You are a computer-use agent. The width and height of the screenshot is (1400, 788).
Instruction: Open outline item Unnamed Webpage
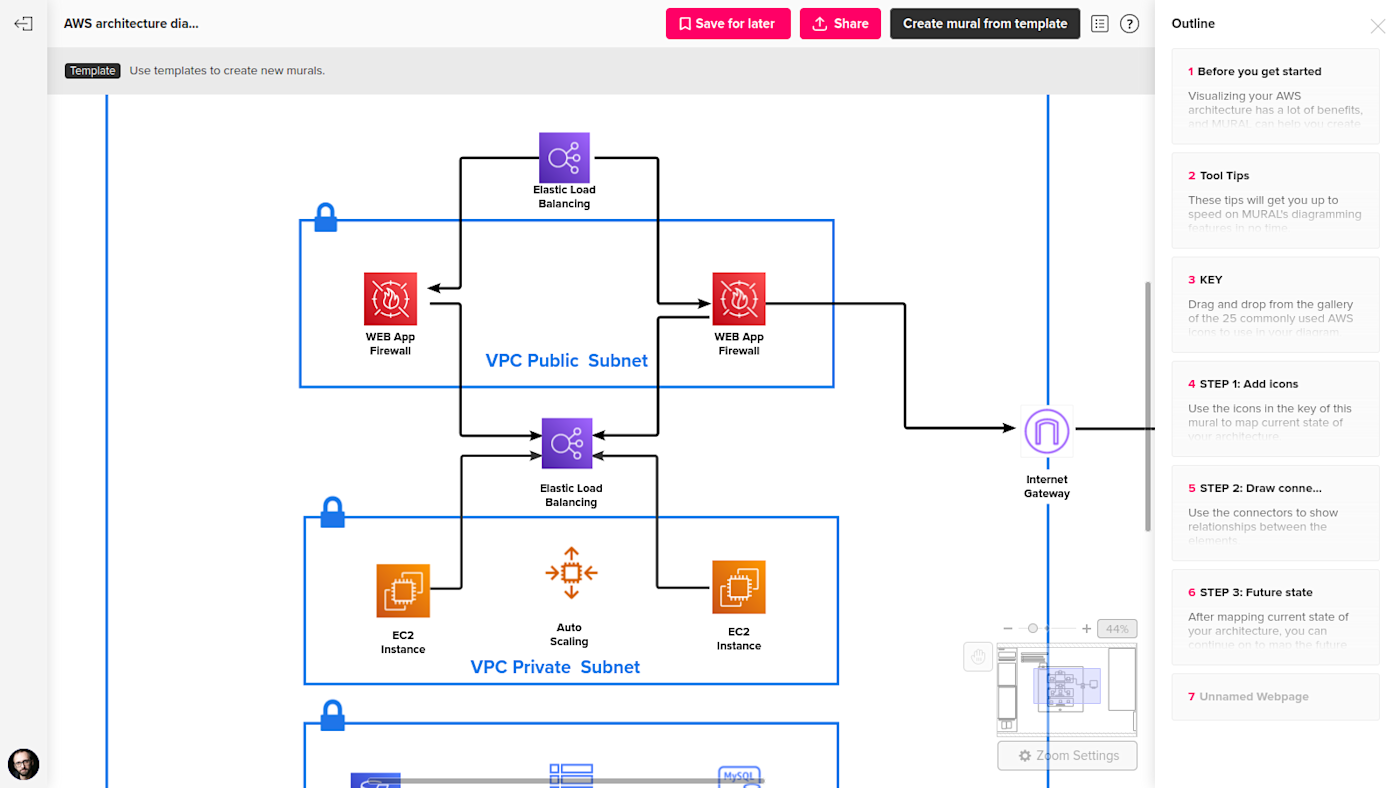(x=1275, y=697)
